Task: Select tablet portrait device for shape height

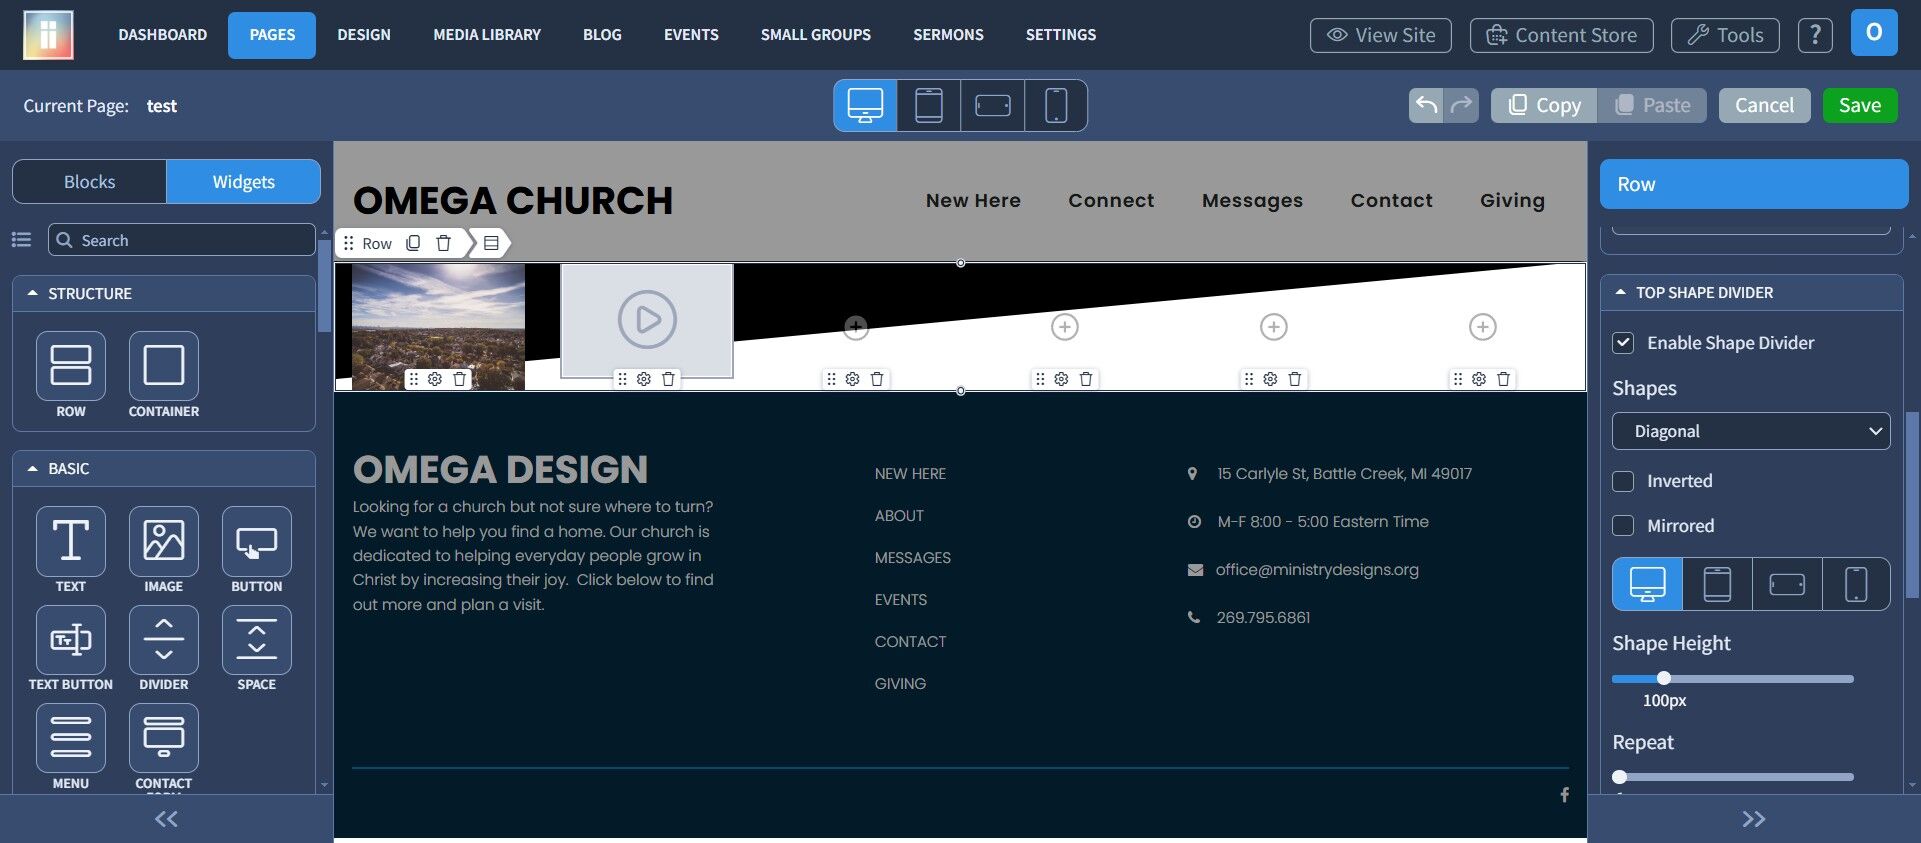Action: point(1717,584)
